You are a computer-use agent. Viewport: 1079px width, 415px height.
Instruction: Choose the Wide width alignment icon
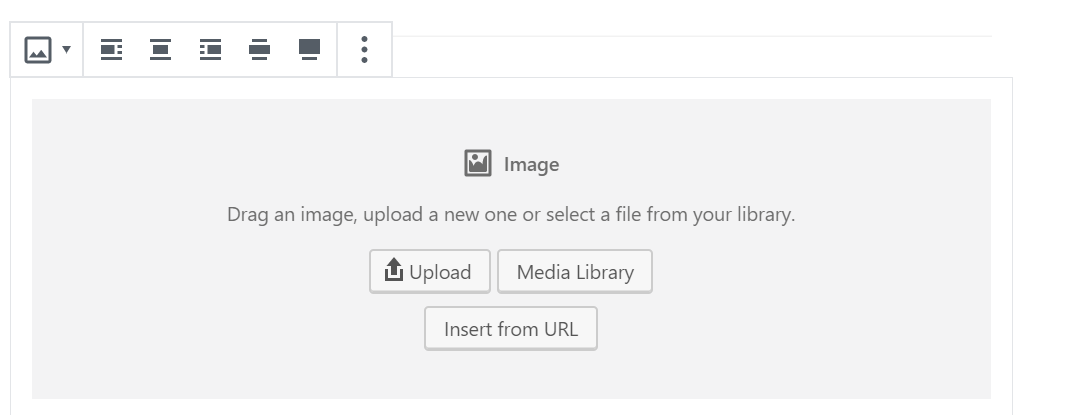pos(259,50)
